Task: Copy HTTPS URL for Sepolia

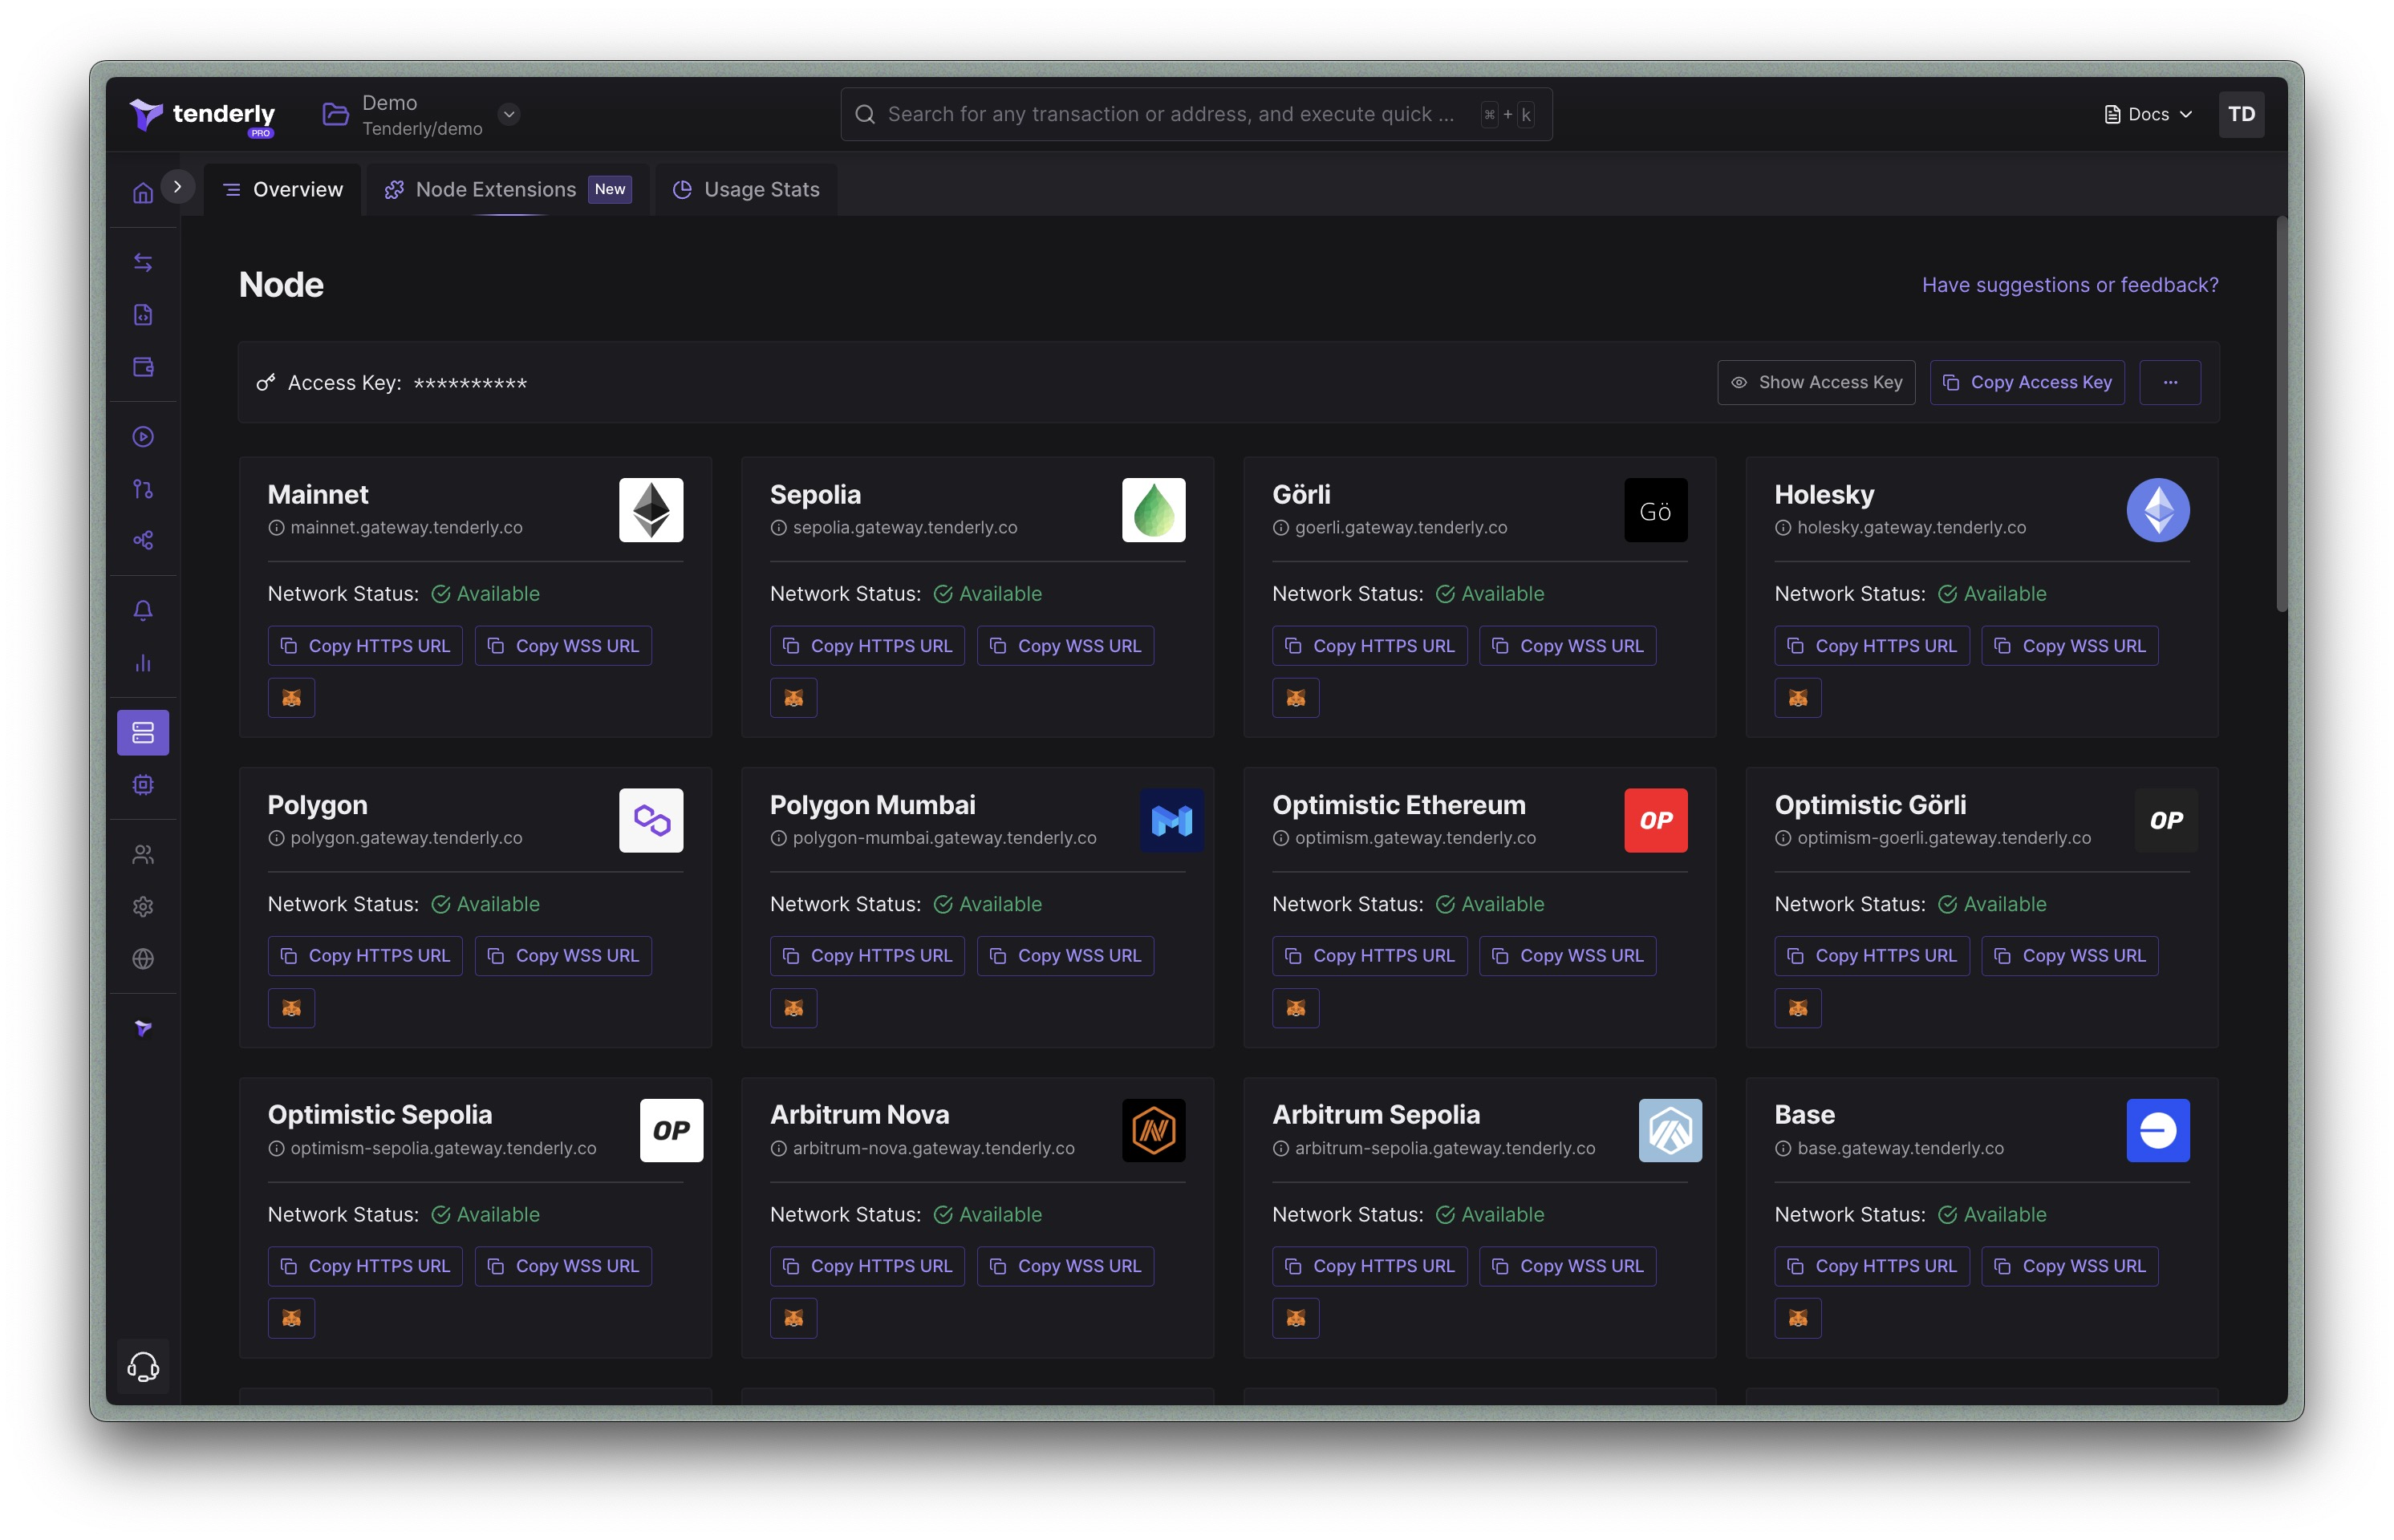Action: pyautogui.click(x=867, y=646)
